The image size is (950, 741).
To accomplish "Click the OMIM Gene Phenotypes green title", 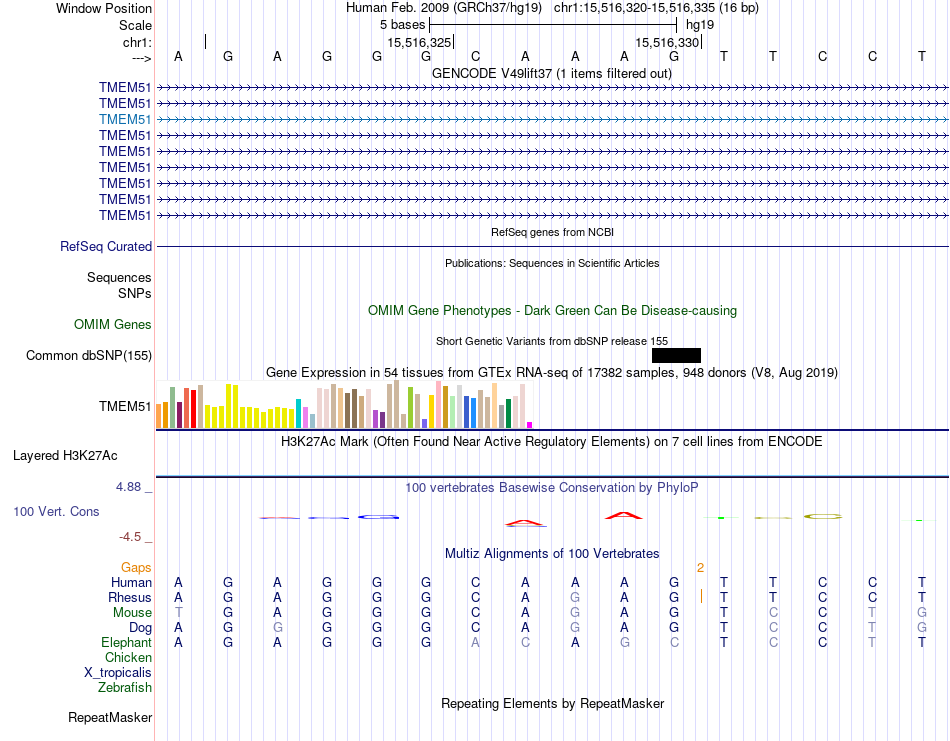I will tap(552, 310).
